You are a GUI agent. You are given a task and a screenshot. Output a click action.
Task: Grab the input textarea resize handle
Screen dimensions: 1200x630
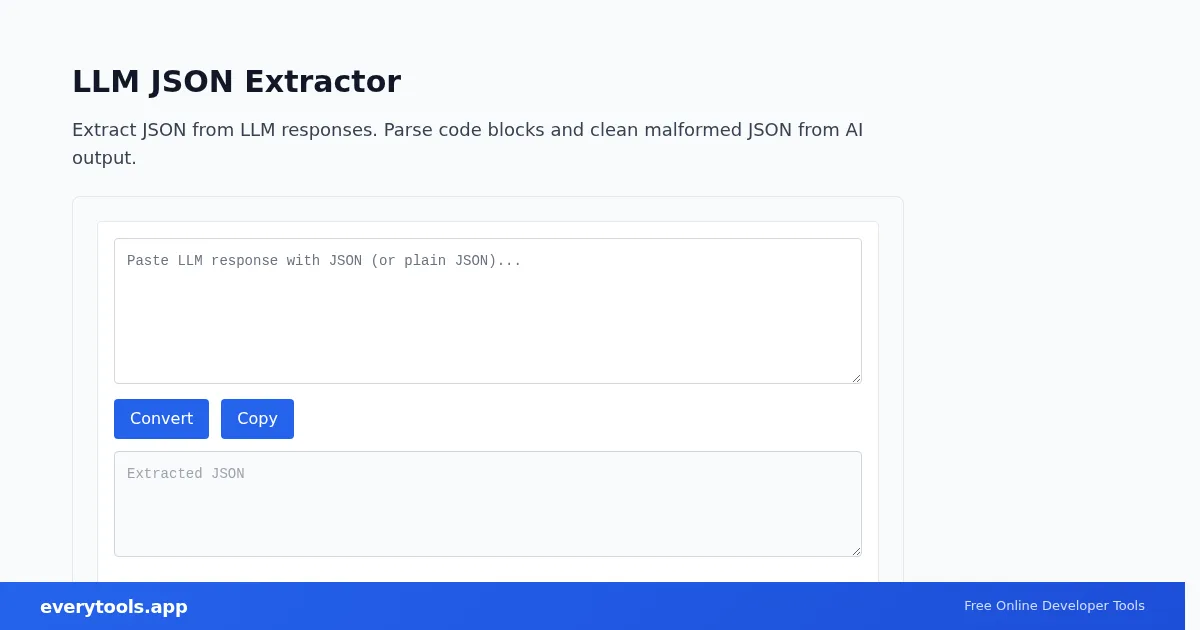[855, 377]
